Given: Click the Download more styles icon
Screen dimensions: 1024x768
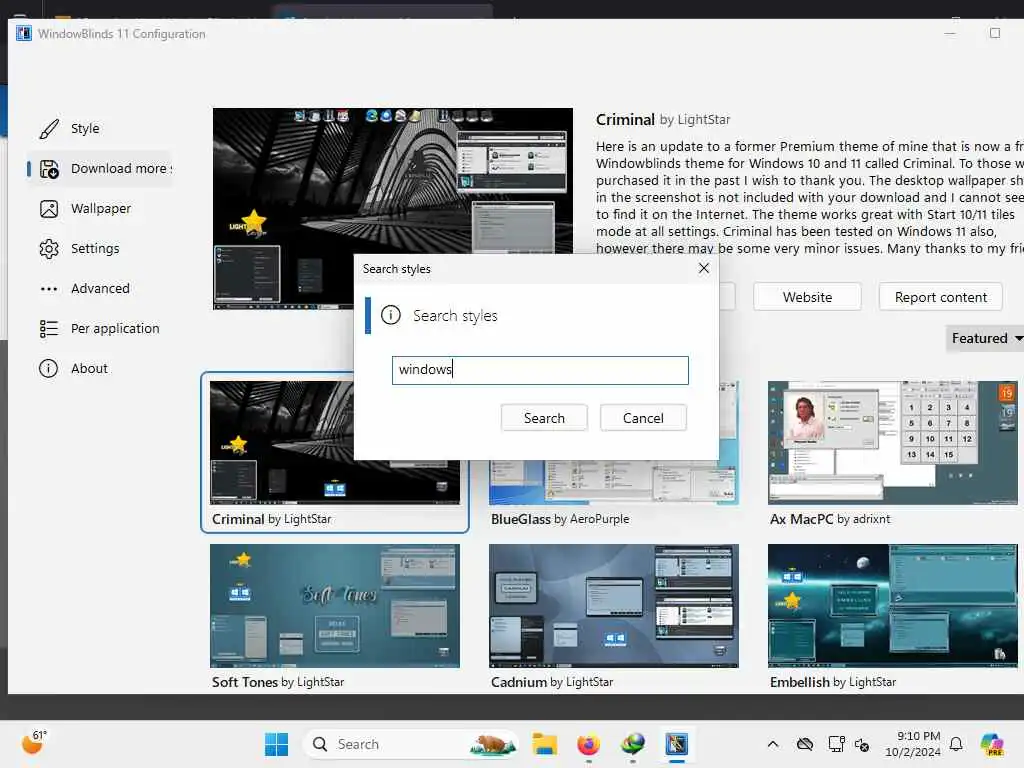Looking at the screenshot, I should 49,169.
